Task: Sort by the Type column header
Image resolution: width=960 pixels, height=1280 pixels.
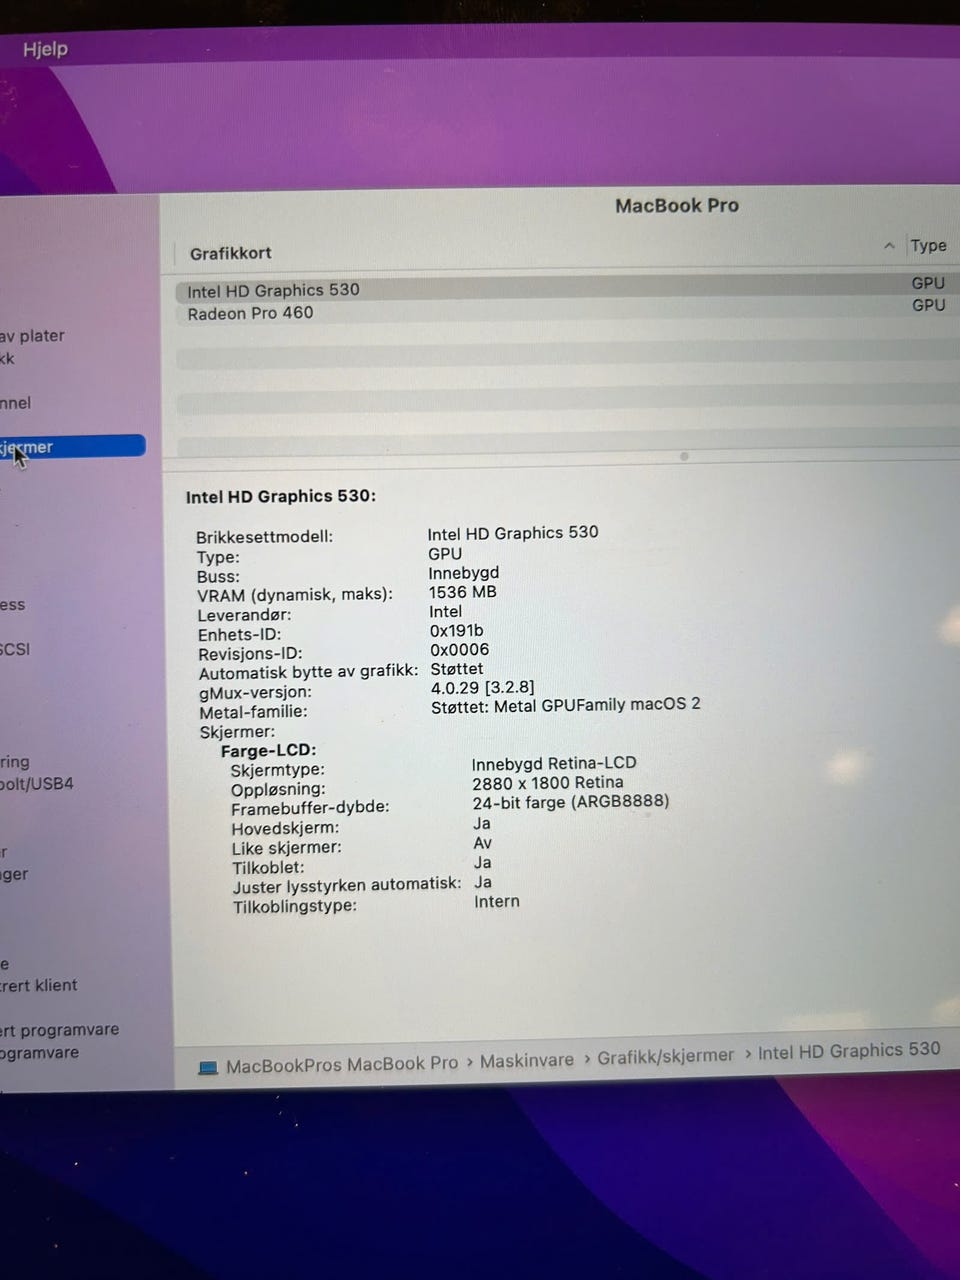Action: [x=928, y=245]
